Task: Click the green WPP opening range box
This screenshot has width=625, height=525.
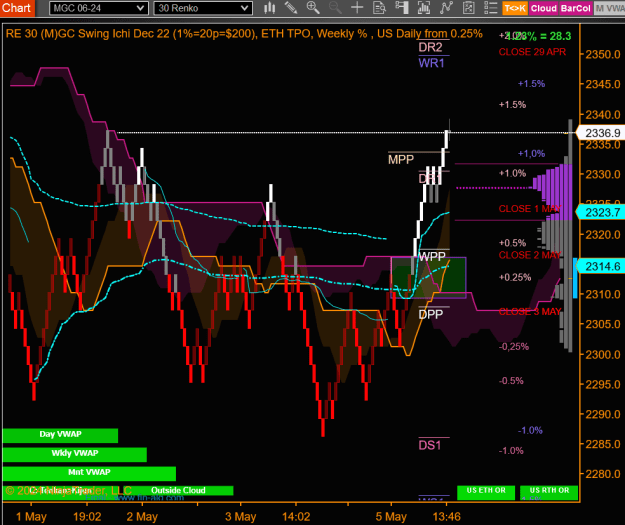Action: point(428,277)
